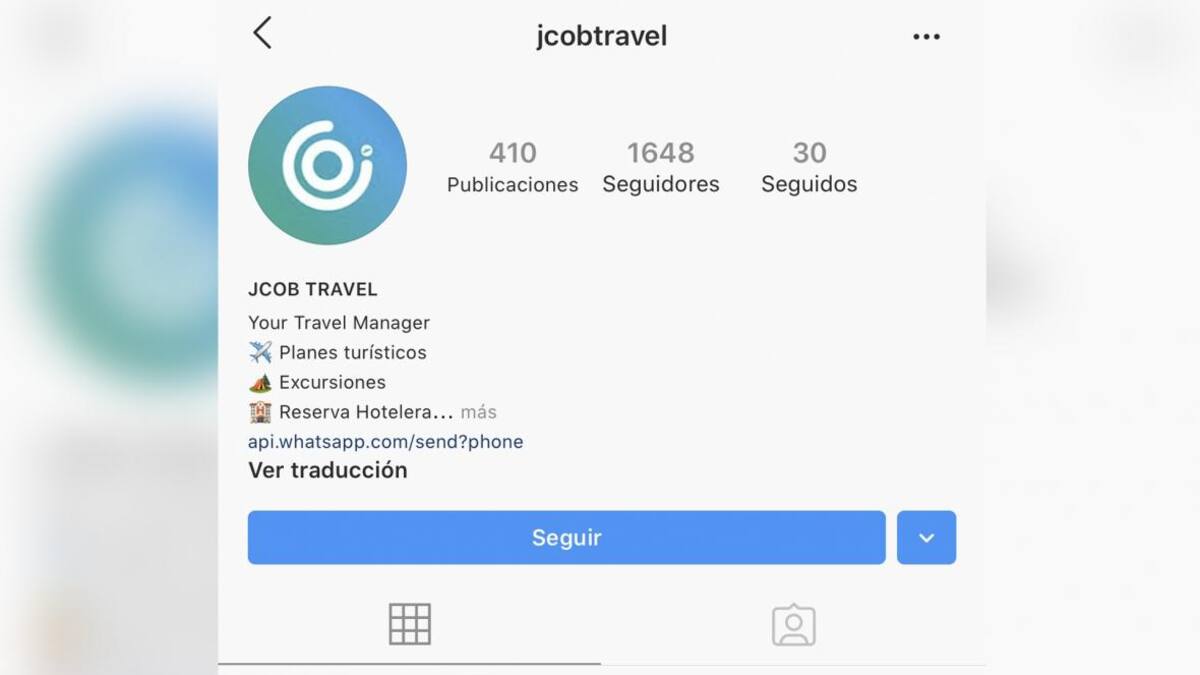The width and height of the screenshot is (1200, 675).
Task: Select the JCOB TRAVEL display name
Action: (313, 290)
